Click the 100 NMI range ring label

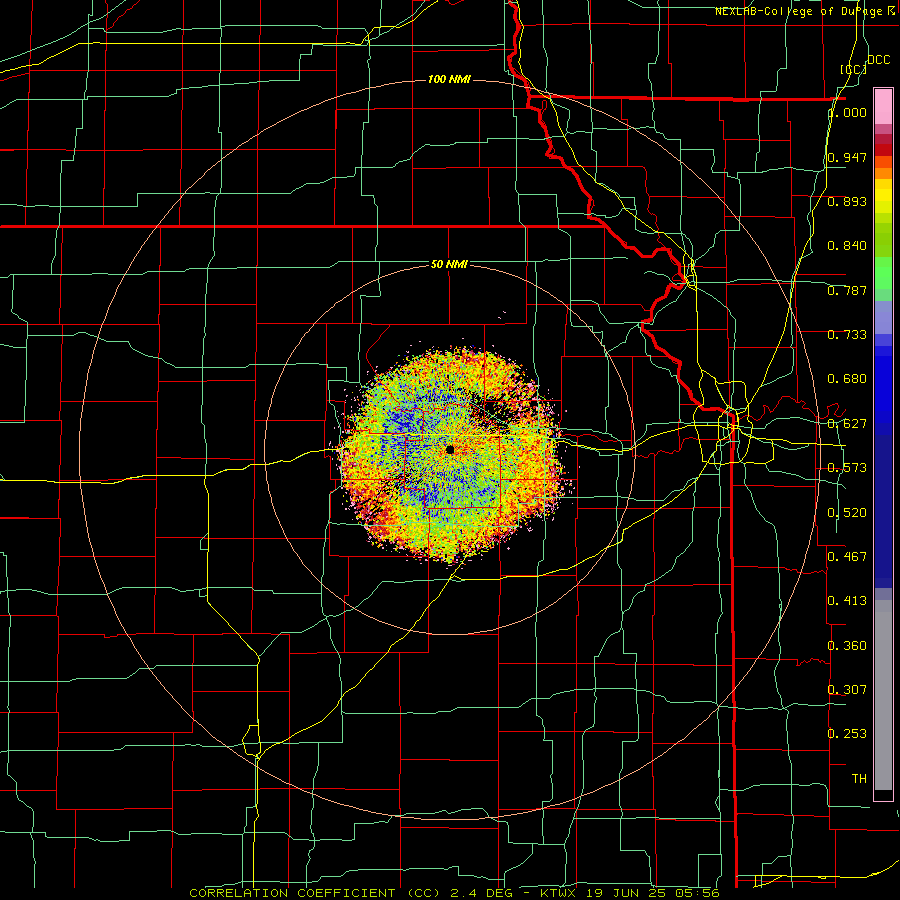coord(449,79)
